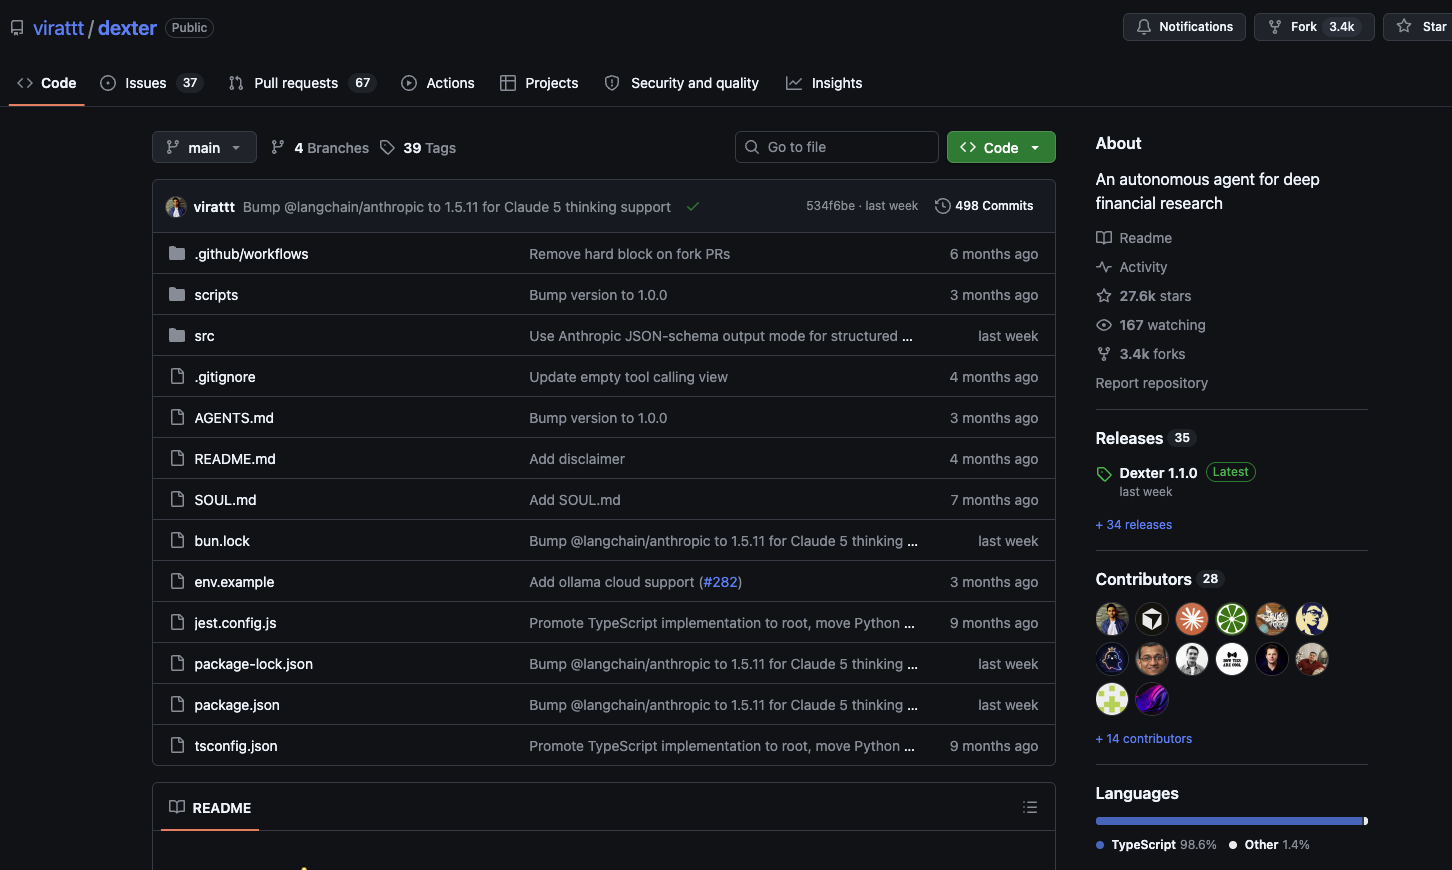1452x870 pixels.
Task: Click 'Remove hard block on fork PRs' commit message
Action: point(629,254)
